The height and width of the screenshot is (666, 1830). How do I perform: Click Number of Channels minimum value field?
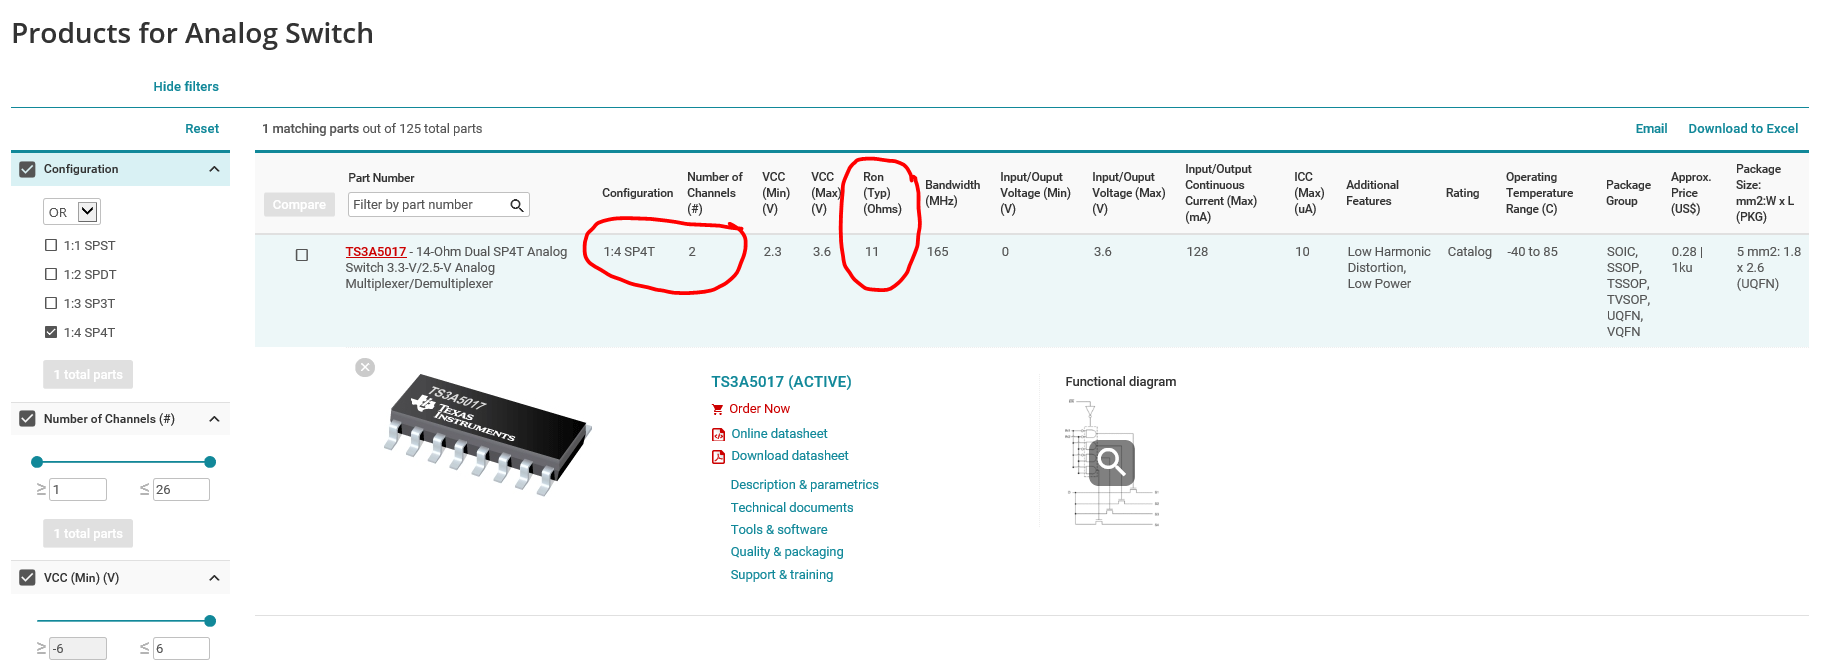78,489
